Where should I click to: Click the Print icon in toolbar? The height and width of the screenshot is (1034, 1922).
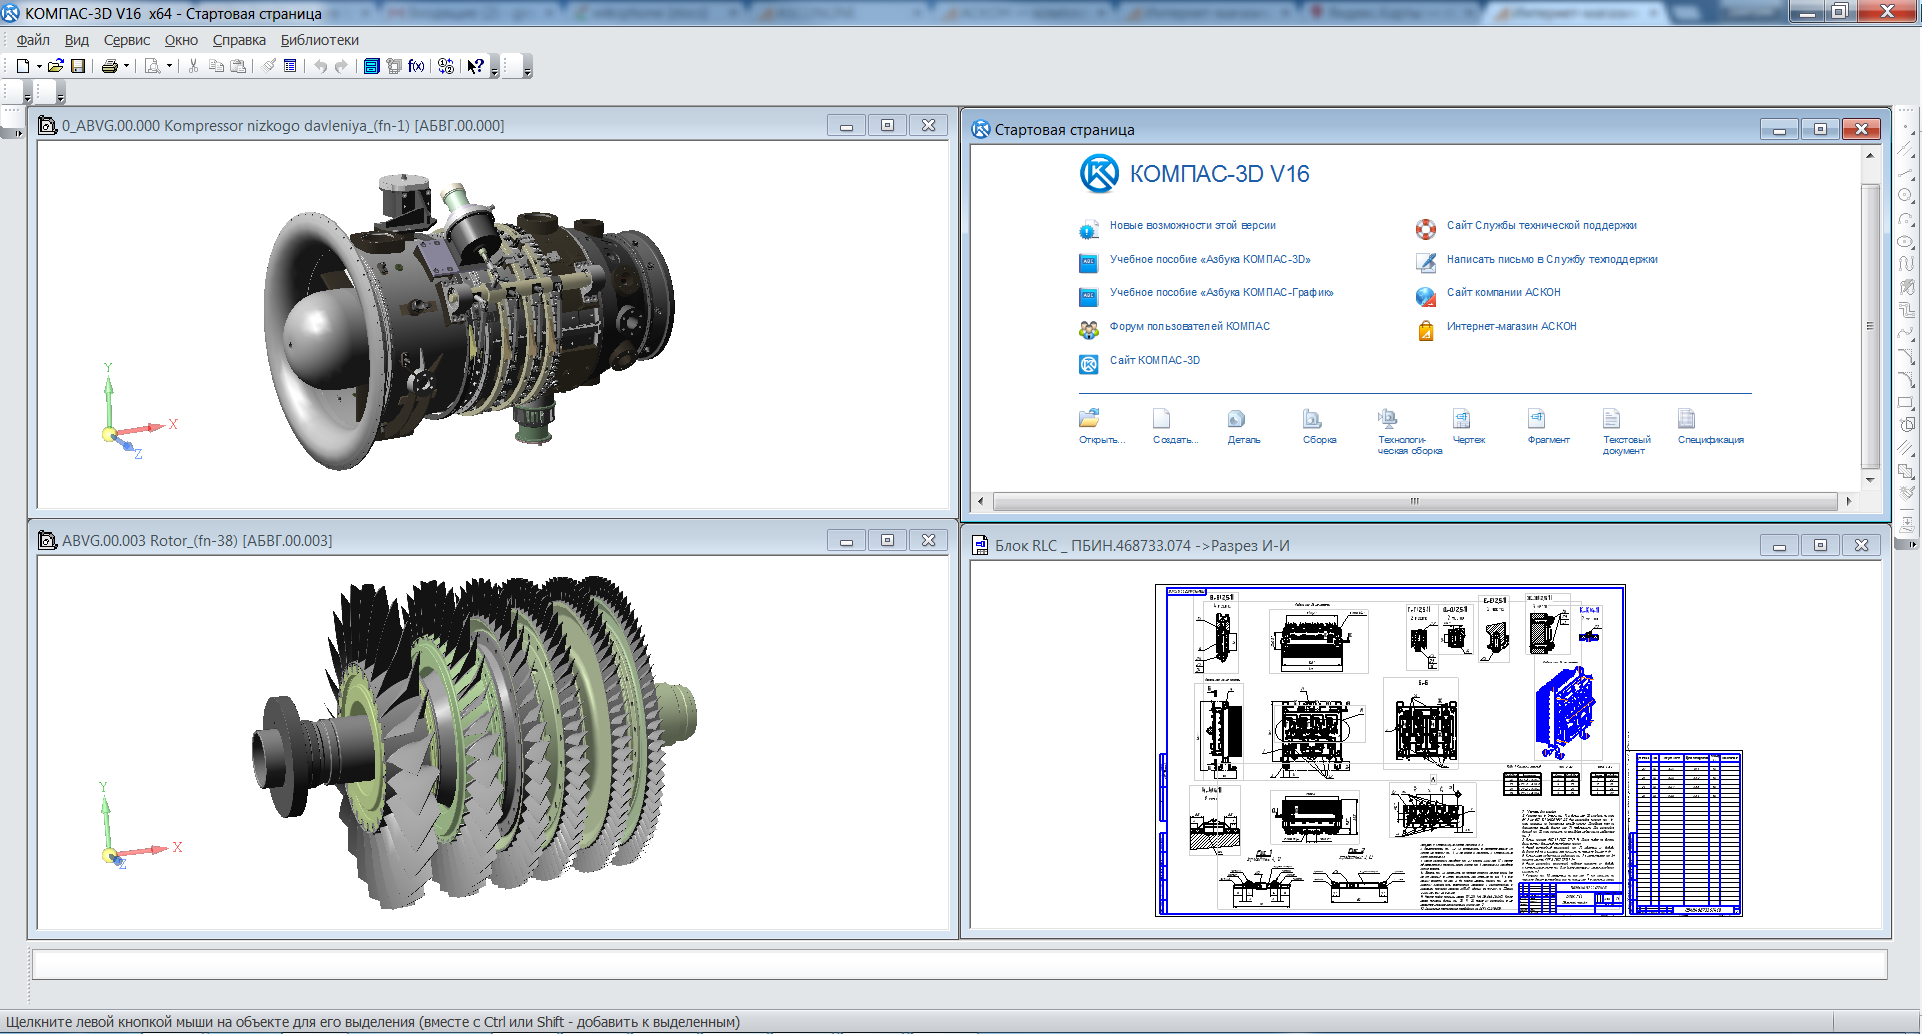tap(109, 66)
